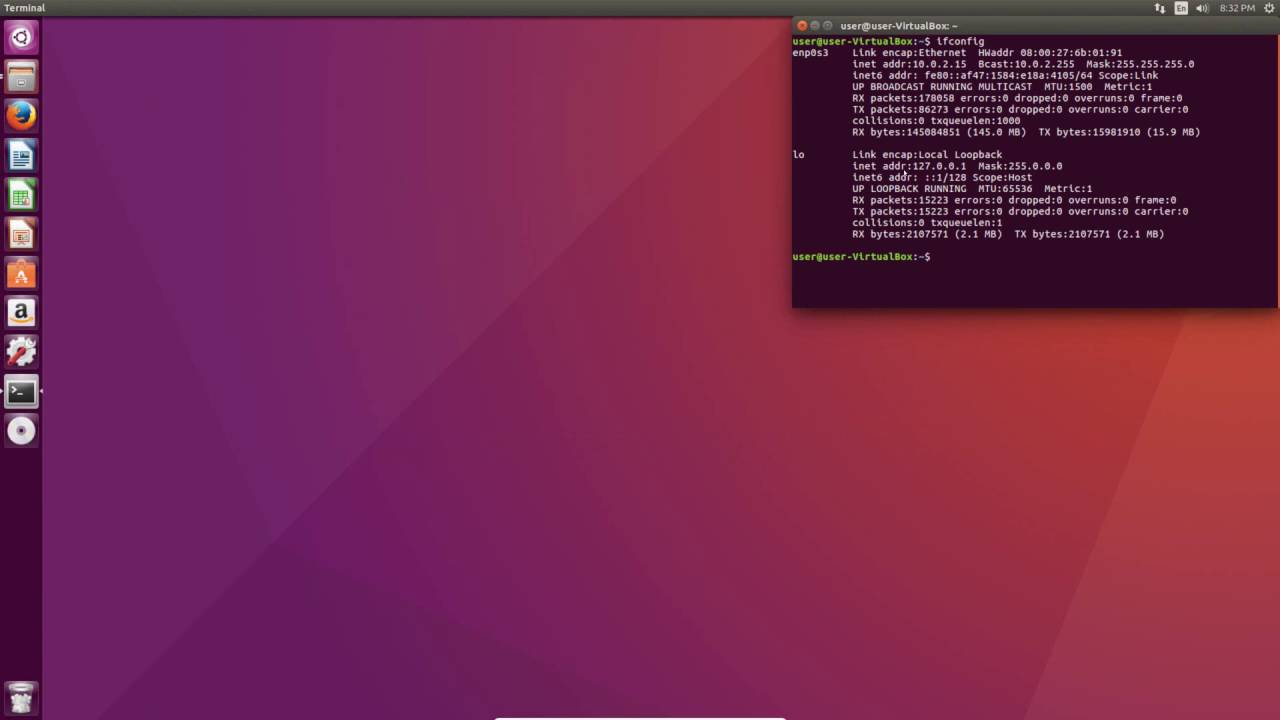Image resolution: width=1280 pixels, height=720 pixels.
Task: Click terminal title user@user-VirtualBox: ~
Action: (x=899, y=26)
